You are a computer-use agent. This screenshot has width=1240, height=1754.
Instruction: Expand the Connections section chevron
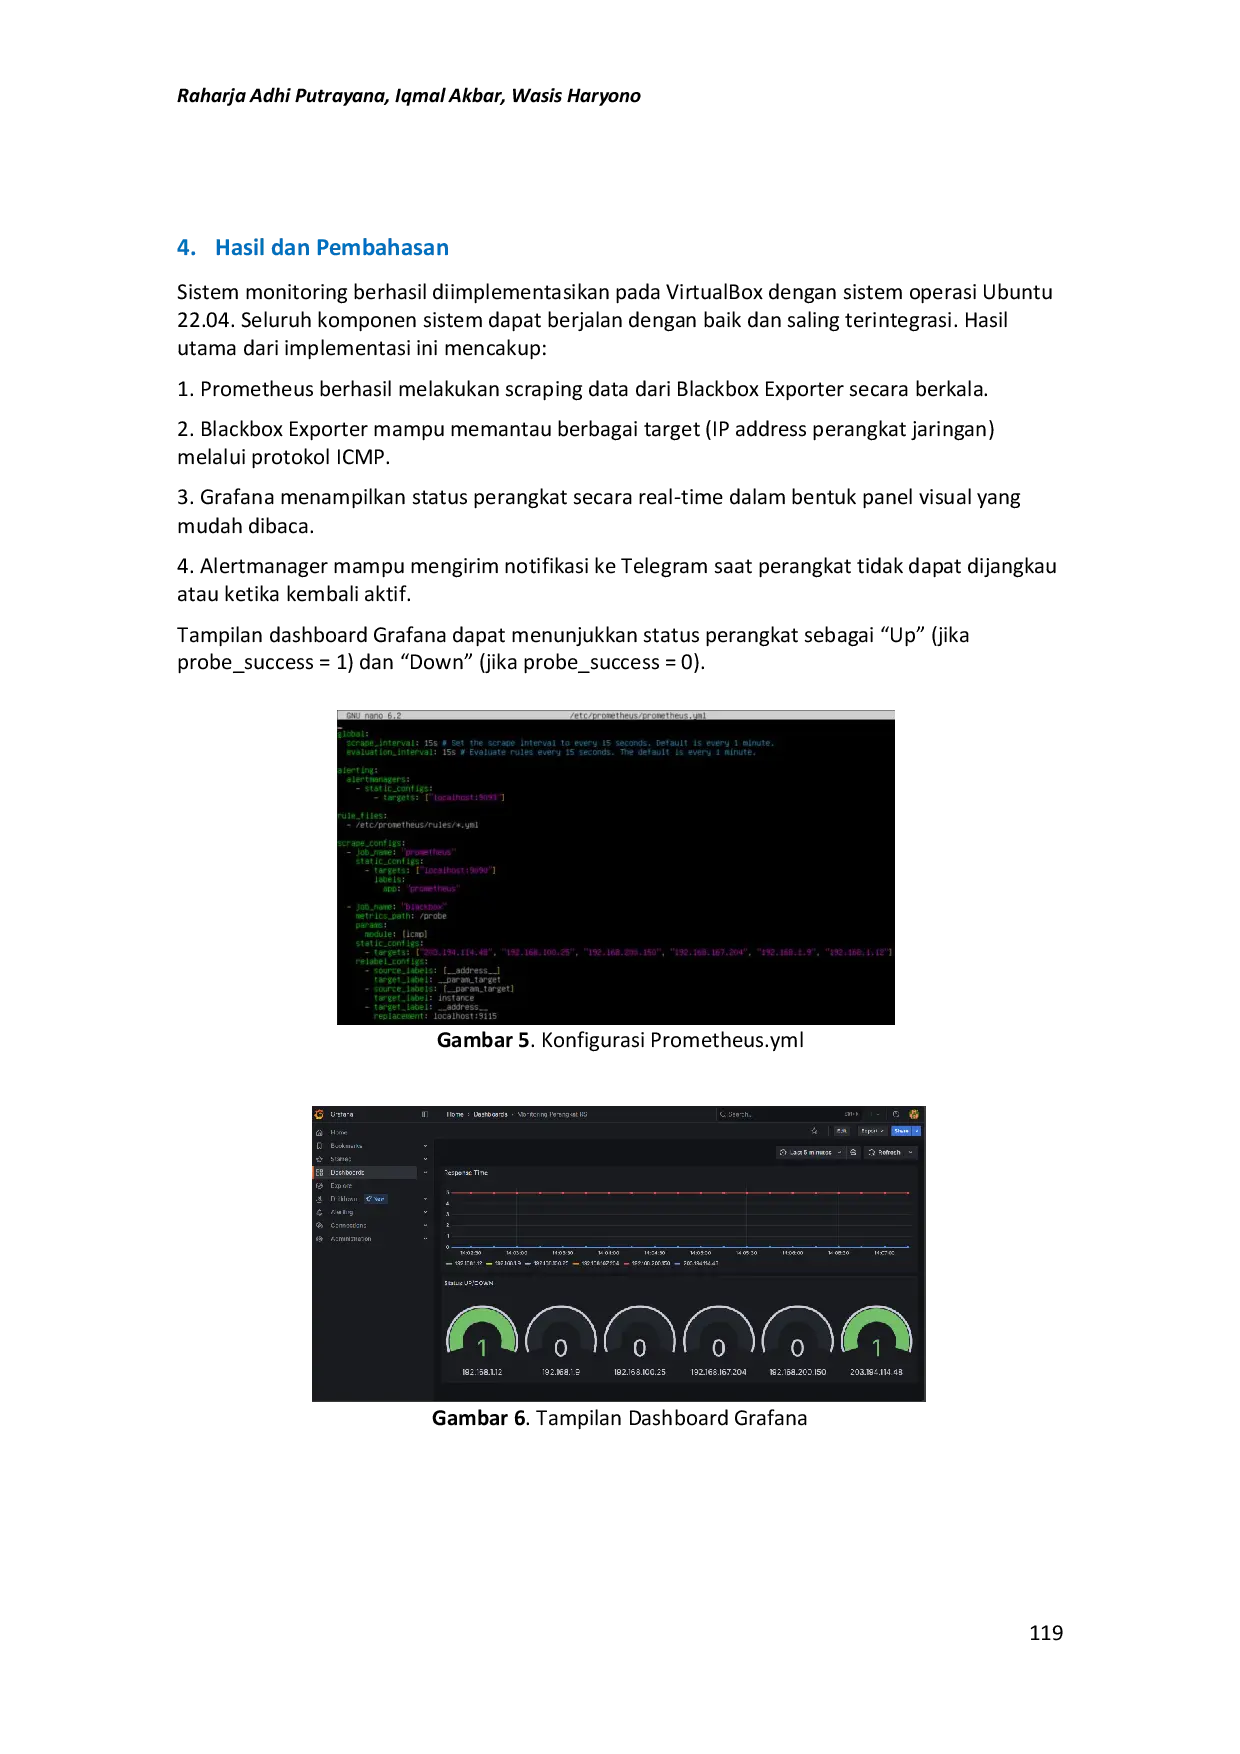pyautogui.click(x=425, y=1226)
